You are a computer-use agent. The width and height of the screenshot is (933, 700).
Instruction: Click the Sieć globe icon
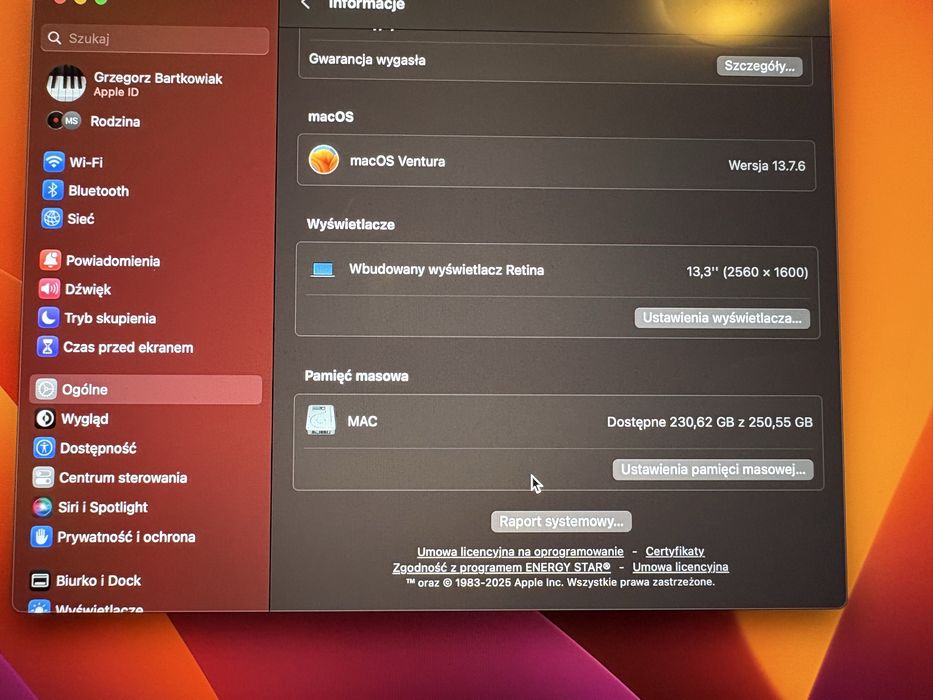[52, 218]
